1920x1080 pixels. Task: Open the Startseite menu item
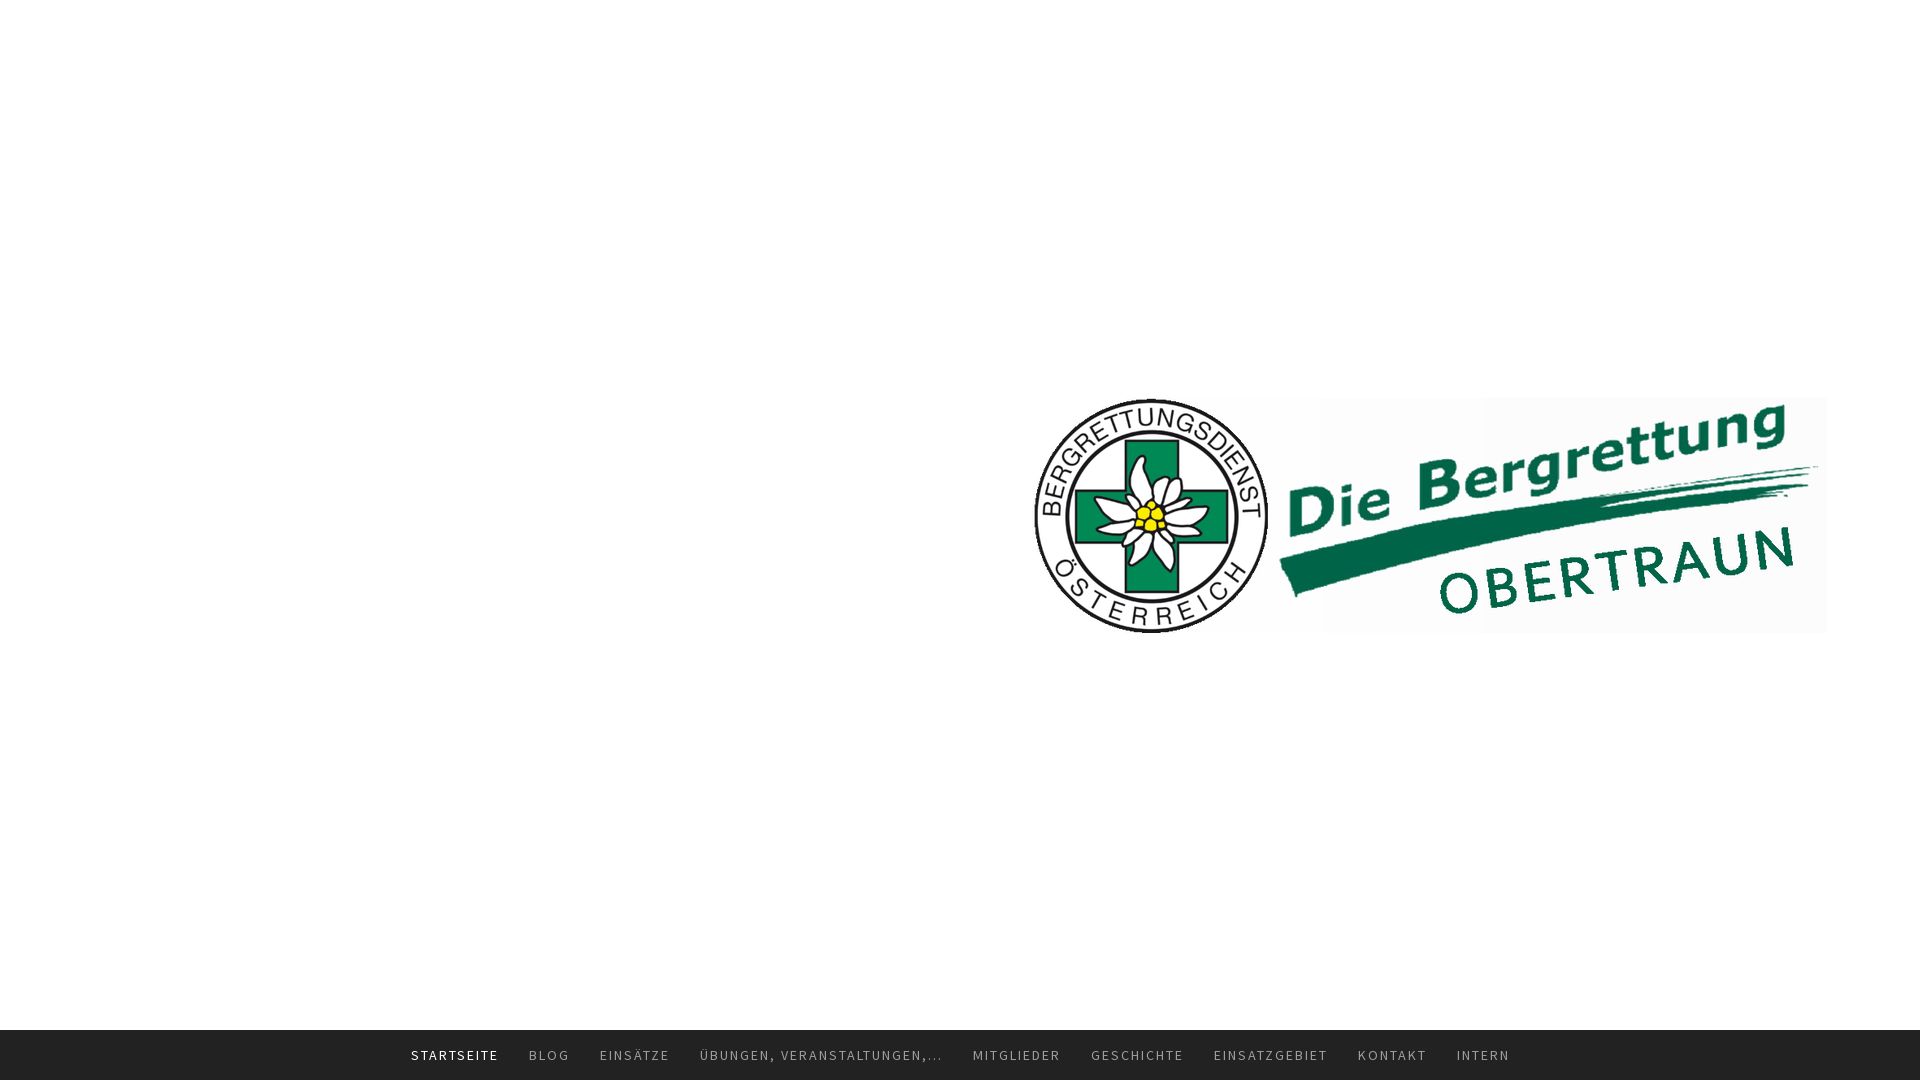[x=454, y=1055]
